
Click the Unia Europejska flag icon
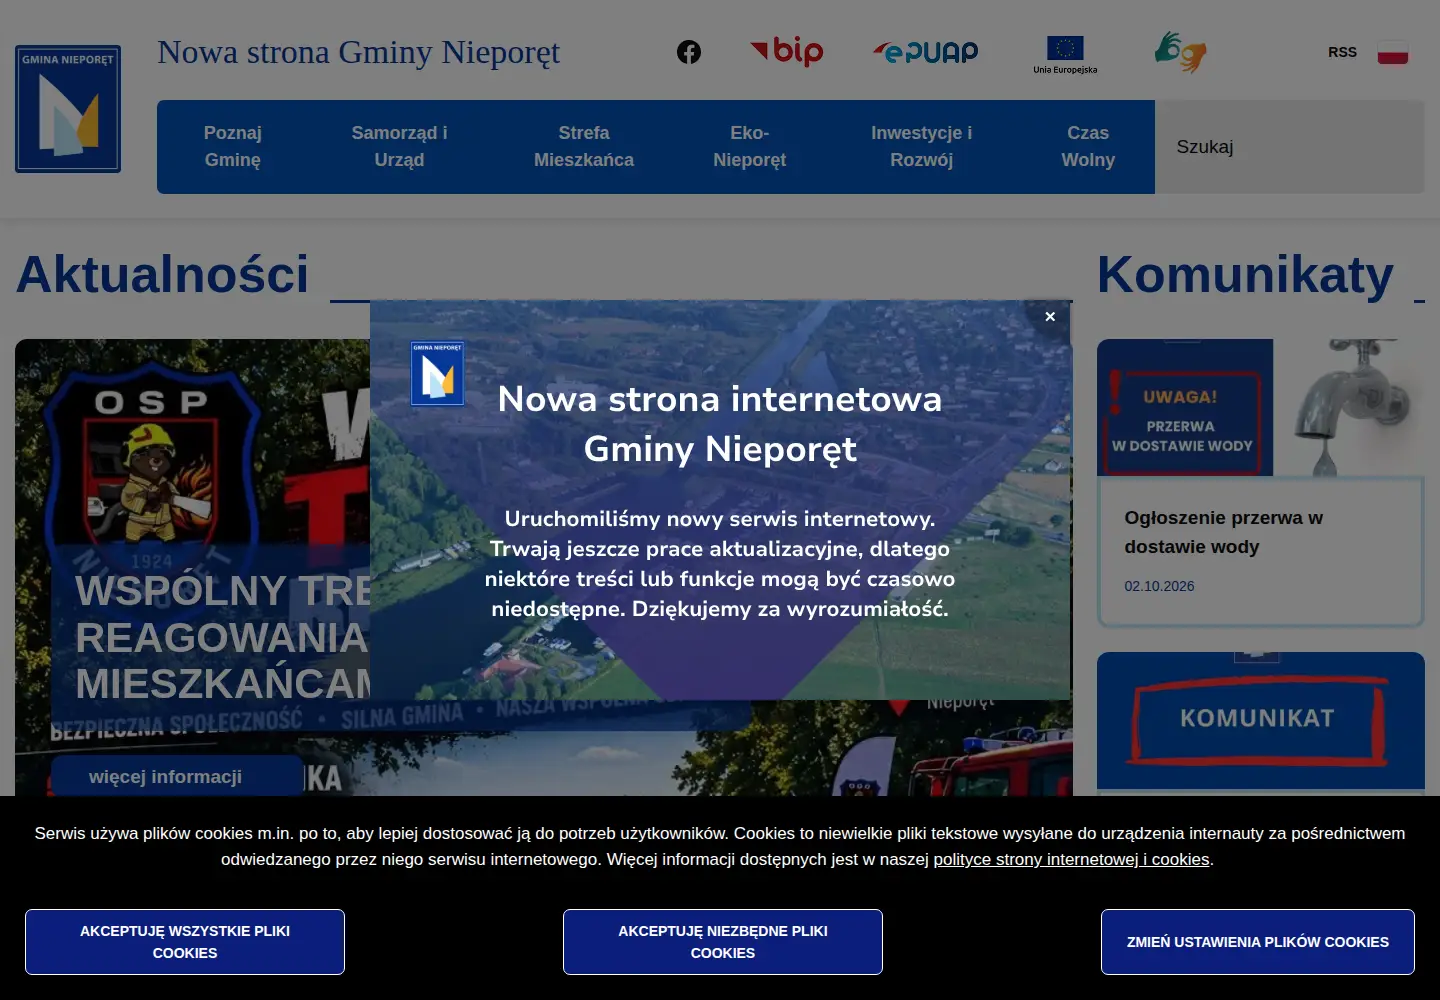(1065, 55)
